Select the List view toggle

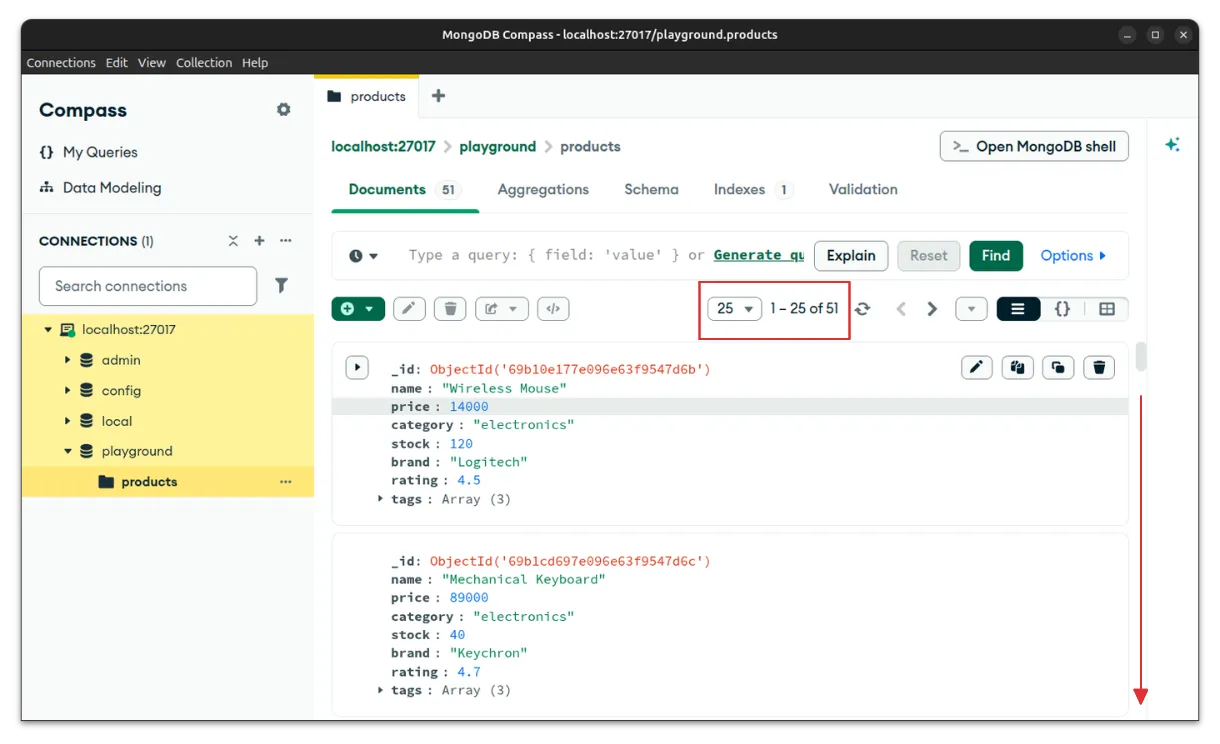pos(1018,309)
